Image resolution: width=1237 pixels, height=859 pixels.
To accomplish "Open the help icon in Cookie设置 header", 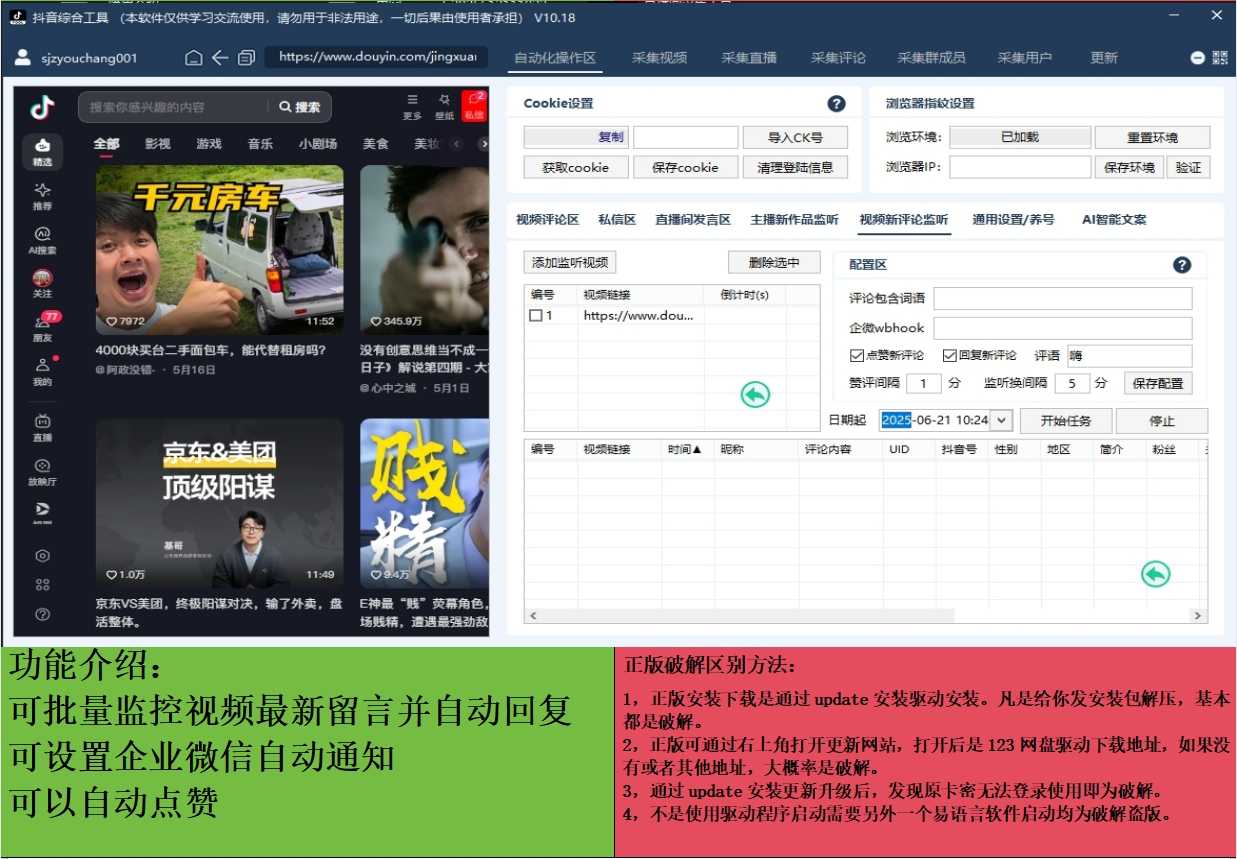I will [x=837, y=104].
